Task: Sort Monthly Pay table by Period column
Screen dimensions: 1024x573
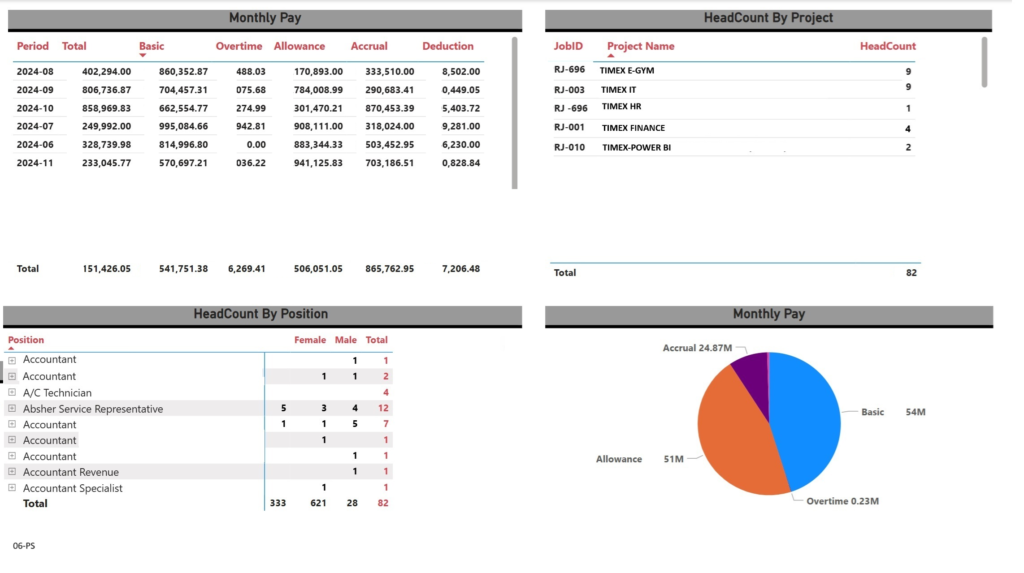Action: [32, 46]
